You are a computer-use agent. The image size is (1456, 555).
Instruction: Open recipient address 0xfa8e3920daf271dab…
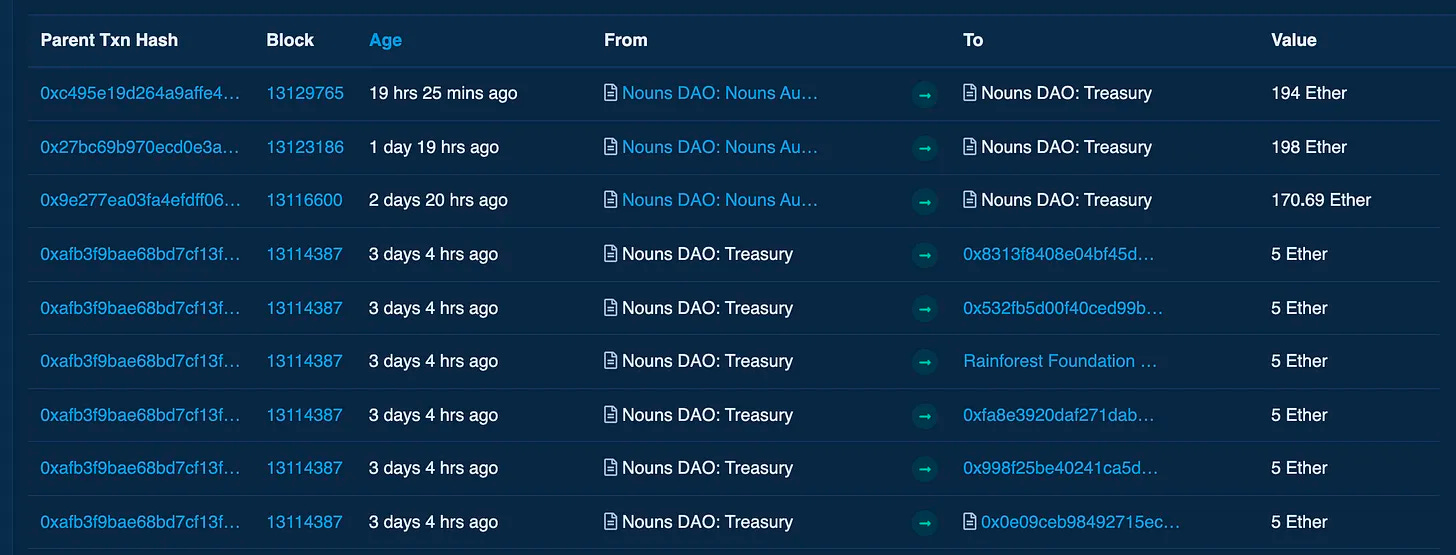click(x=1059, y=415)
